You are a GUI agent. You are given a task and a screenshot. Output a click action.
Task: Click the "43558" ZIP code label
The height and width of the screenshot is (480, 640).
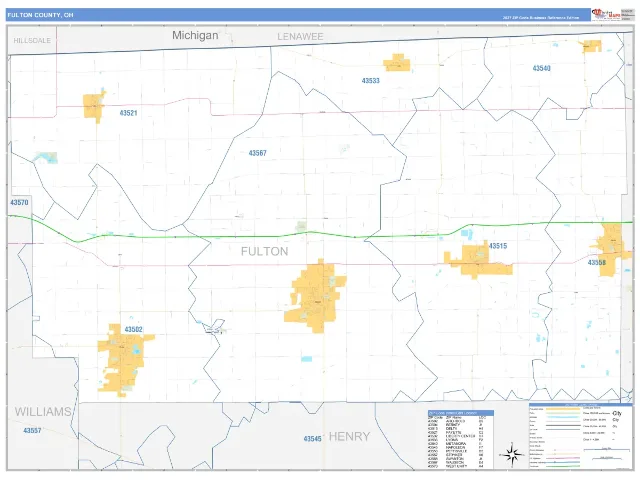point(597,262)
